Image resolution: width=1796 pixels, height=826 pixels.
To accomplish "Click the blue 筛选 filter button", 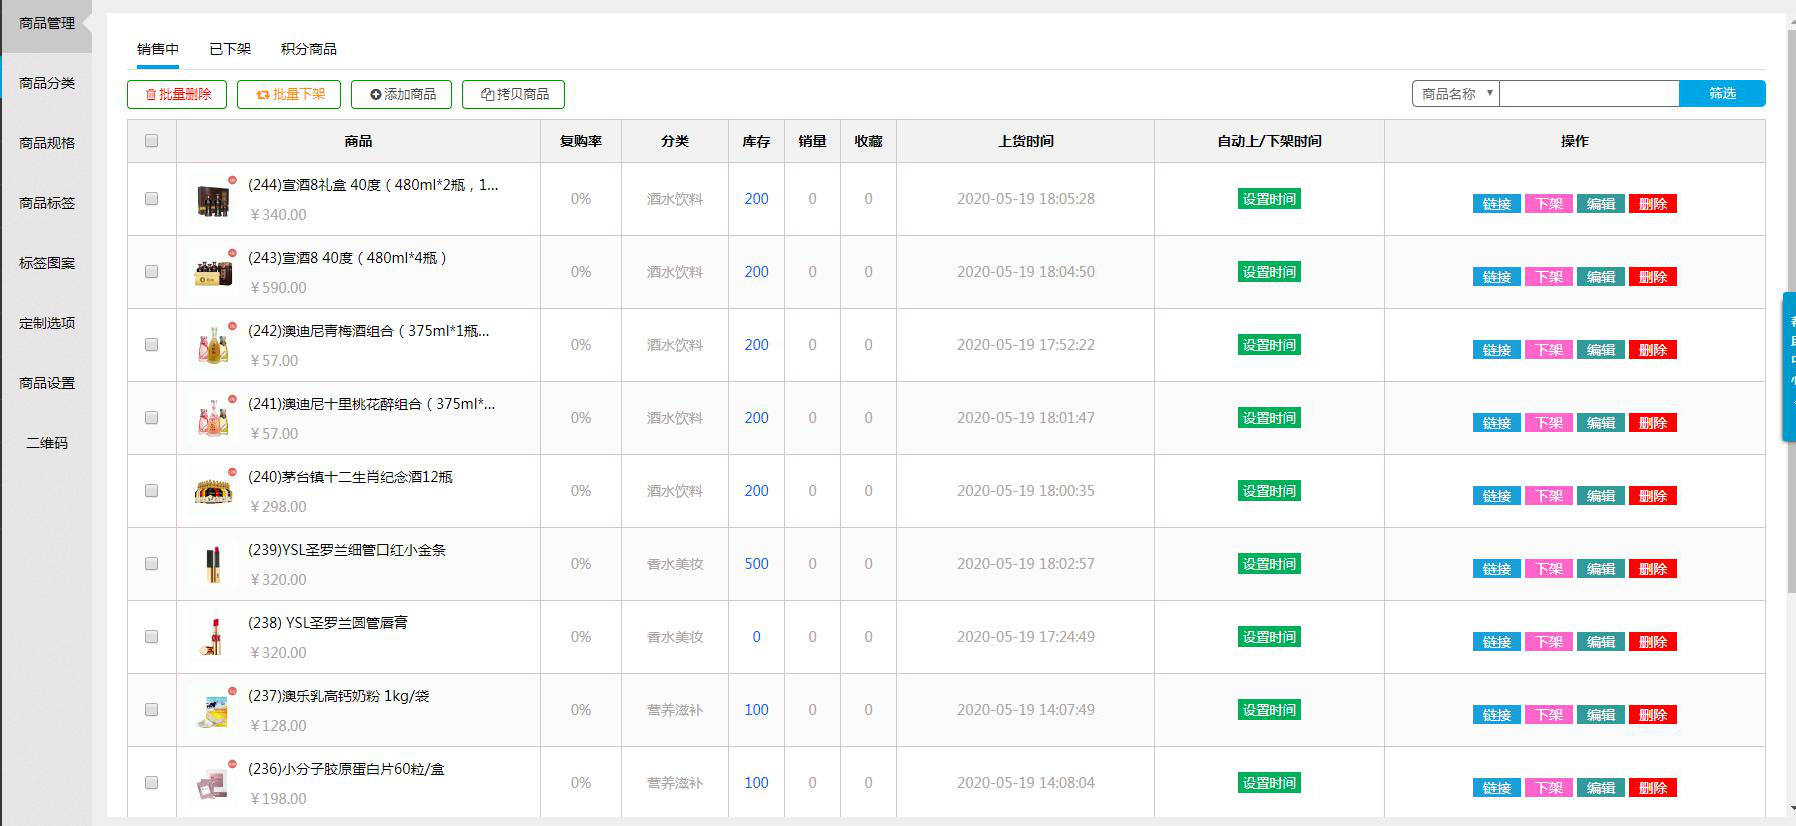I will click(1722, 93).
